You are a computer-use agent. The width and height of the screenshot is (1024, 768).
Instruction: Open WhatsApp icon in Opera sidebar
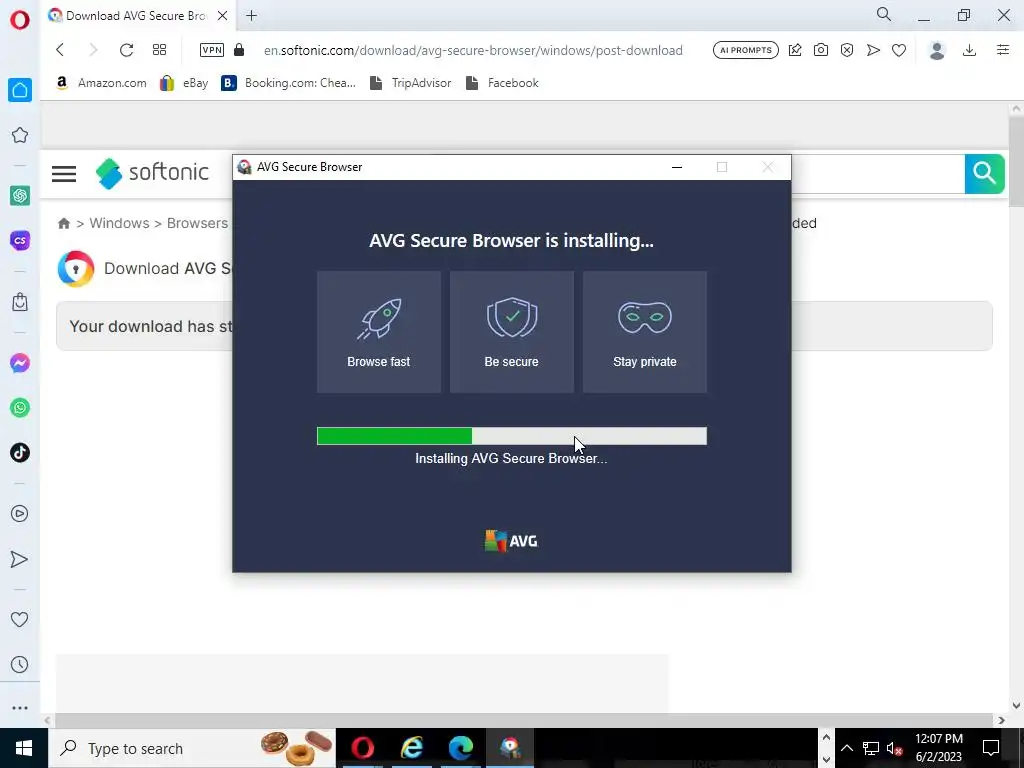[20, 408]
